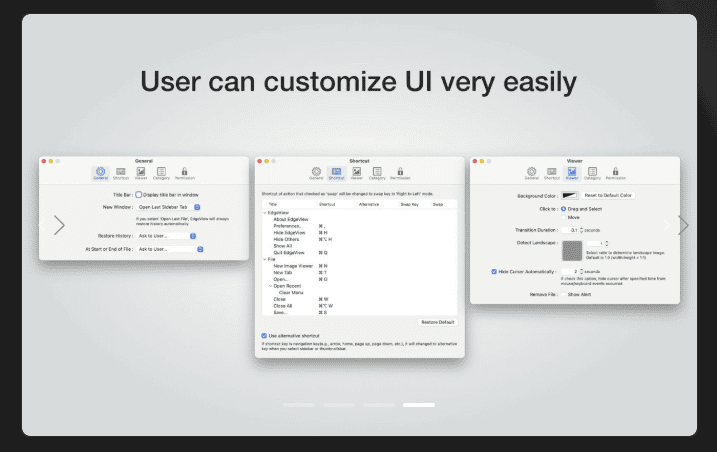The height and width of the screenshot is (452, 717).
Task: Switch to Category icon in Viewer window
Action: [592, 173]
